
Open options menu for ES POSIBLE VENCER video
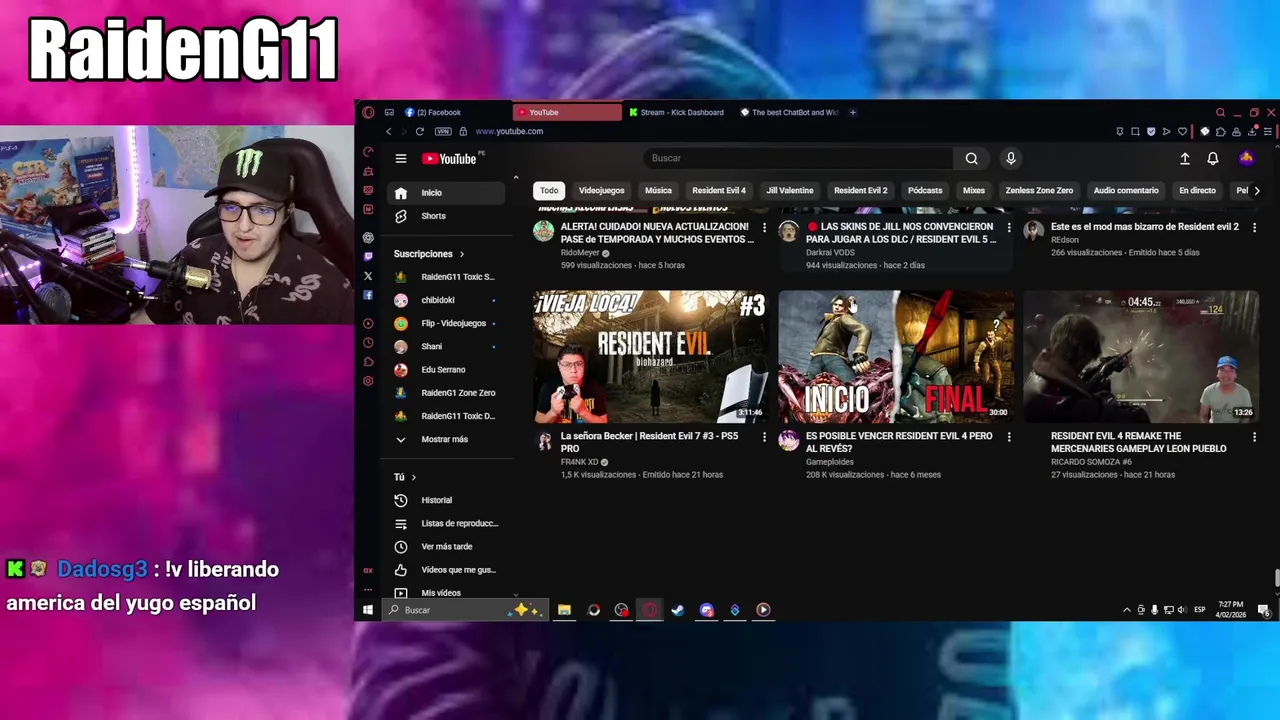[1009, 437]
